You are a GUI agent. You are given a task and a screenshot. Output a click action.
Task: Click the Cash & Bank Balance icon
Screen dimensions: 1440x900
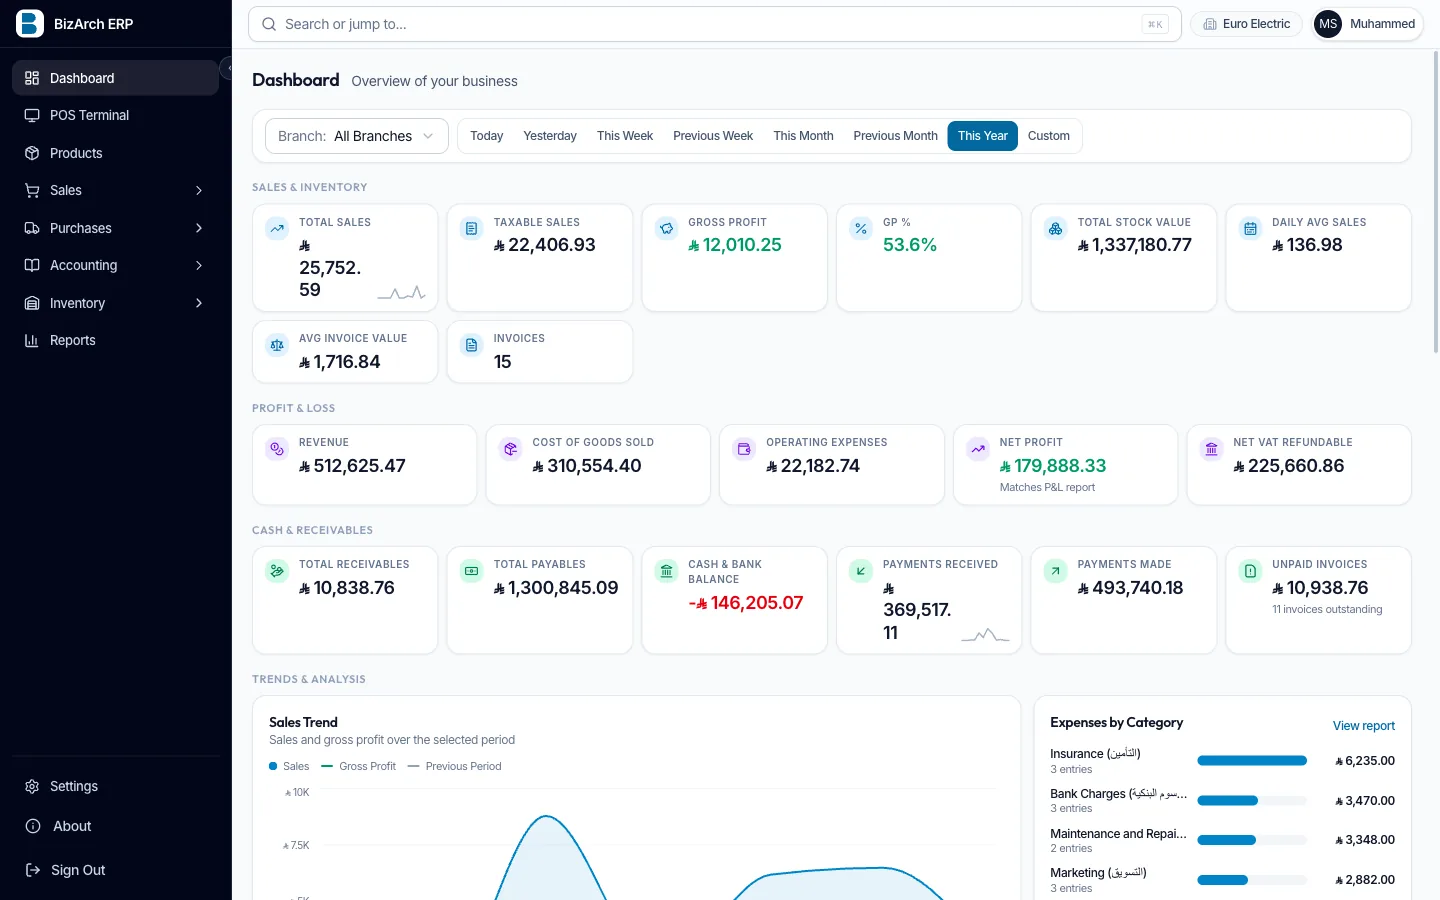(x=666, y=571)
